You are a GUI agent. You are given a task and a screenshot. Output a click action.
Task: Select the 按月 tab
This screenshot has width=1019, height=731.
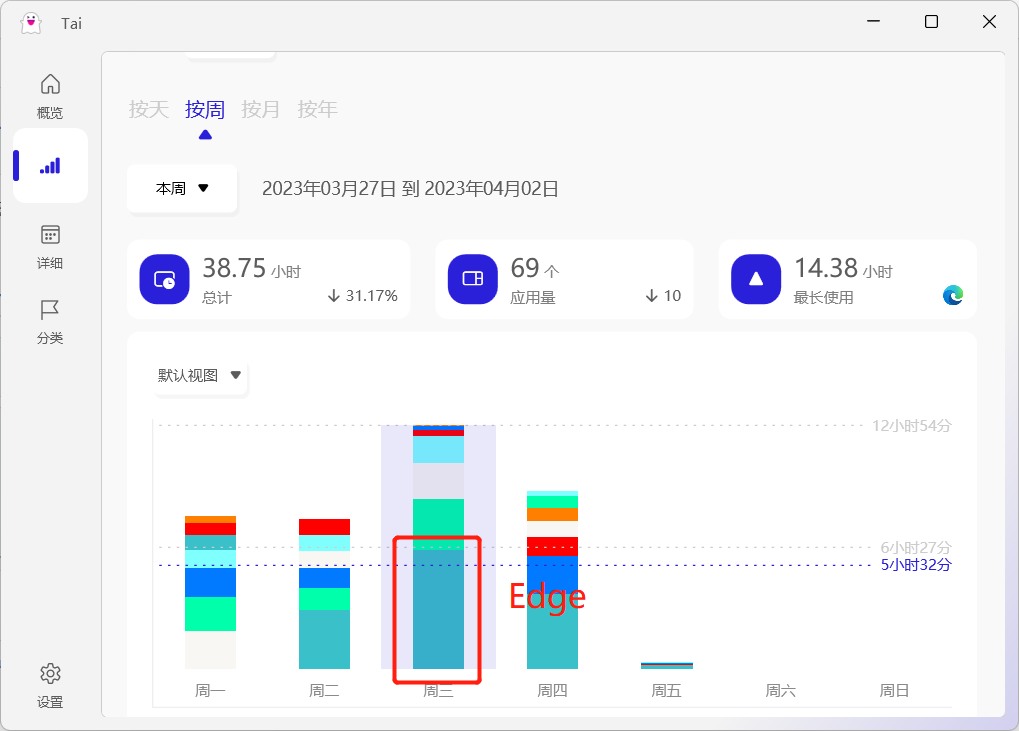pyautogui.click(x=260, y=109)
